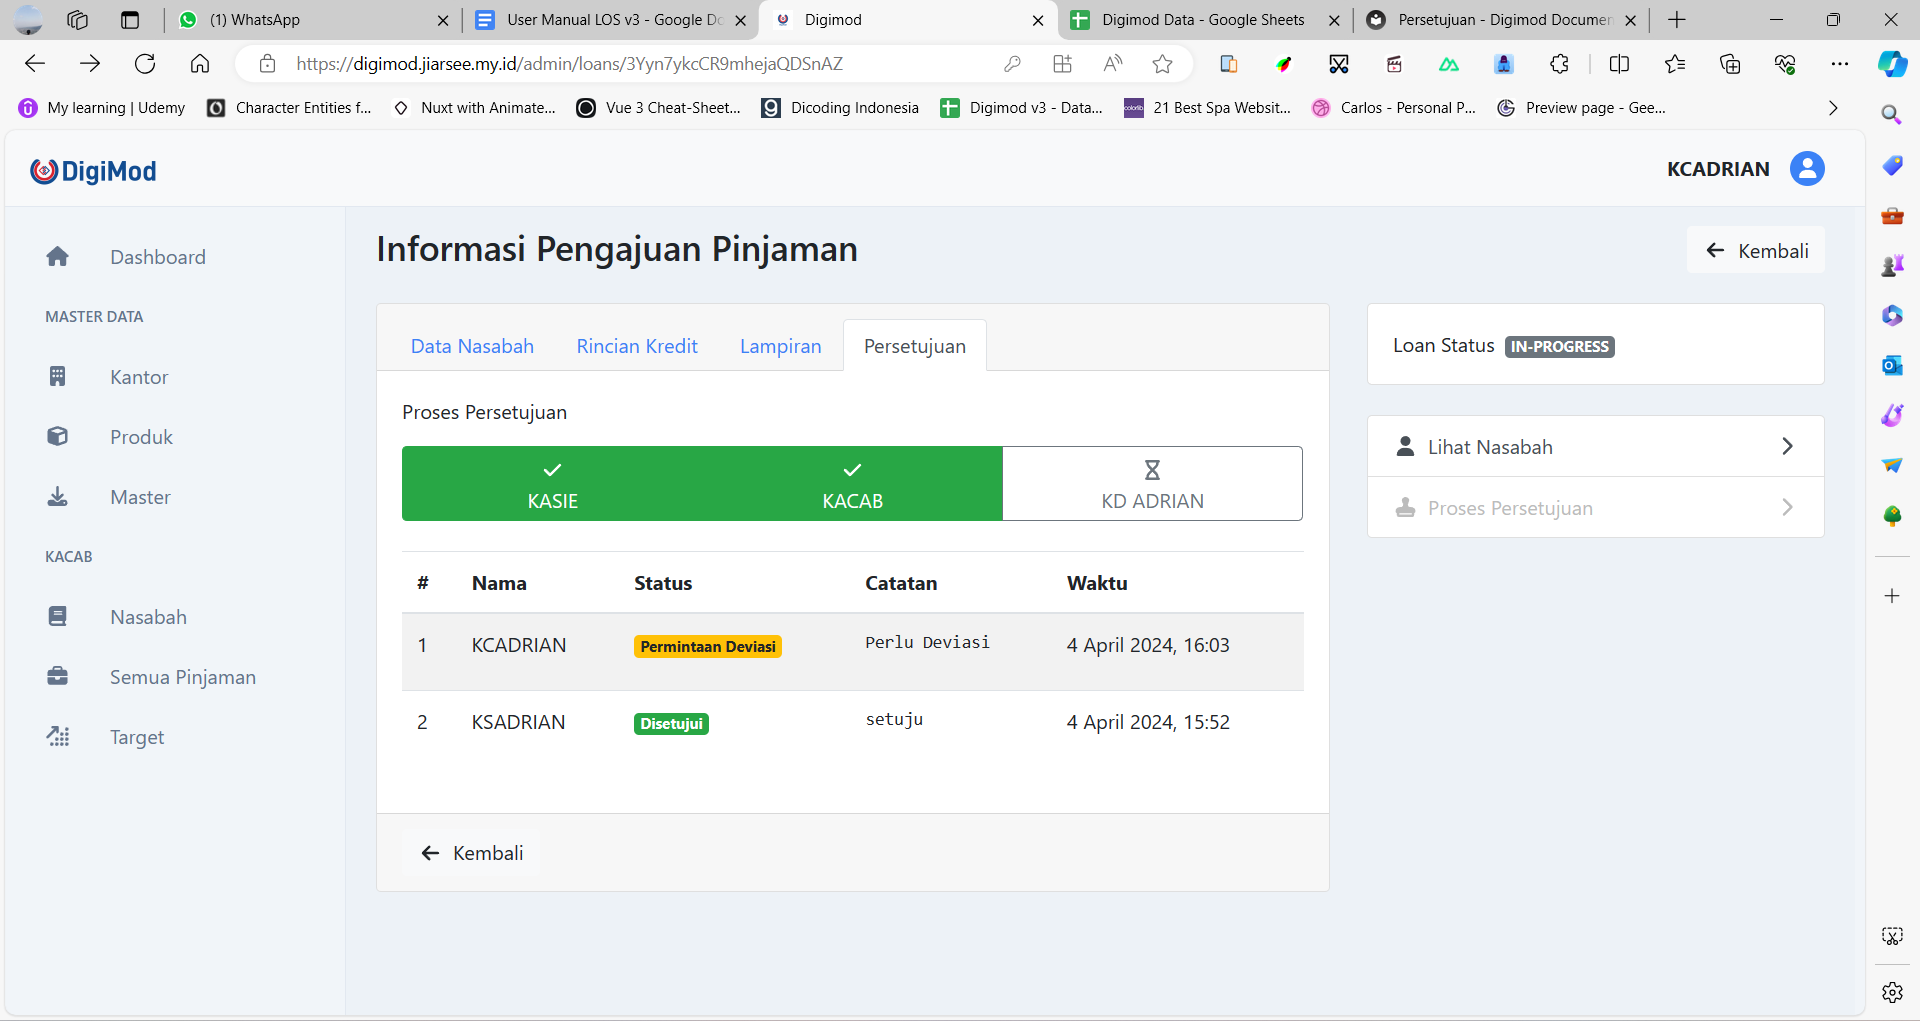This screenshot has width=1920, height=1021.
Task: Click the Dashboard home icon
Action: point(58,257)
